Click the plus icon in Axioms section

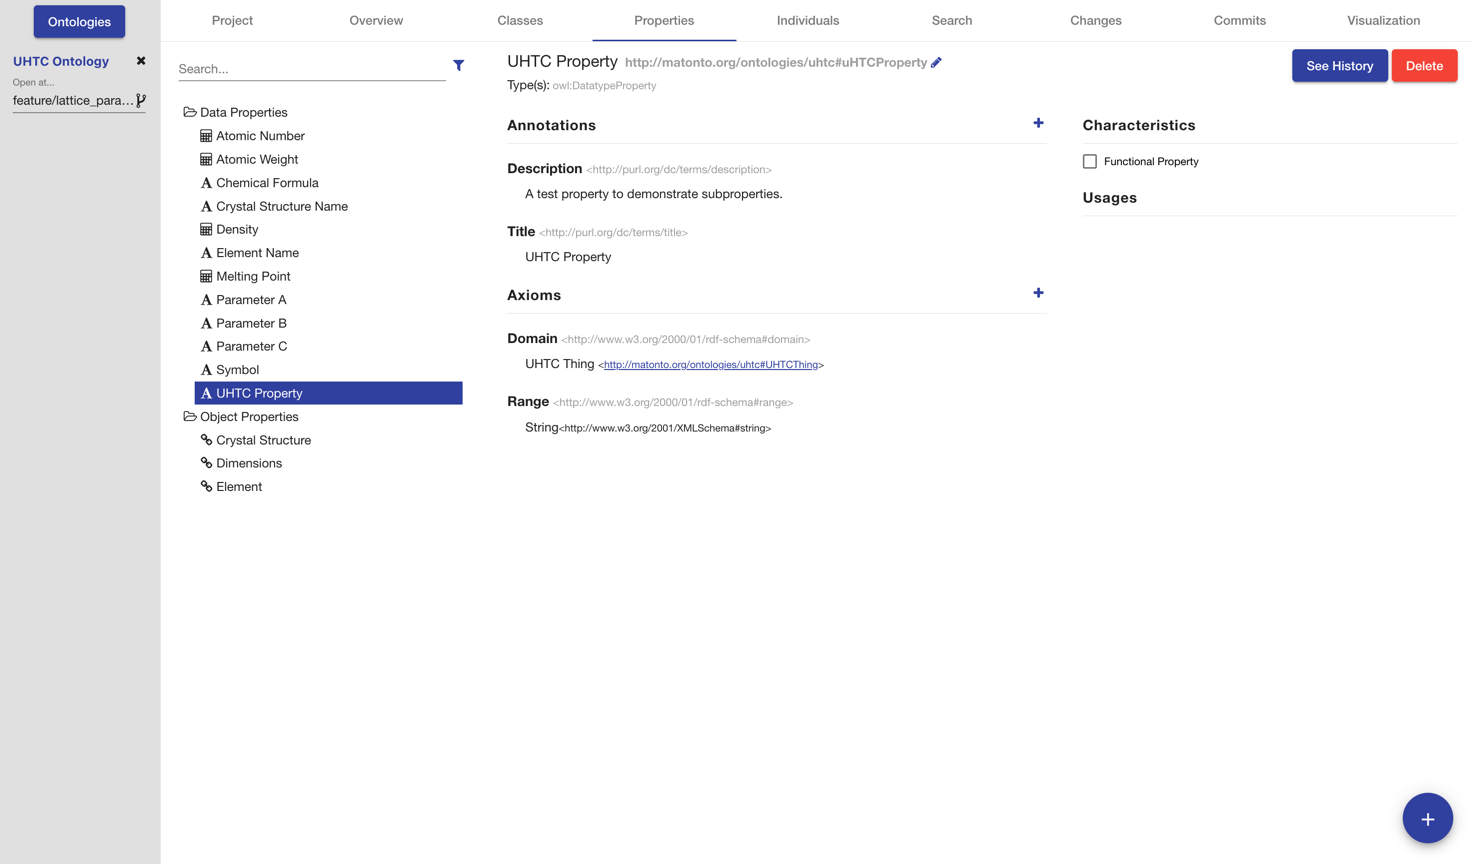1038,293
